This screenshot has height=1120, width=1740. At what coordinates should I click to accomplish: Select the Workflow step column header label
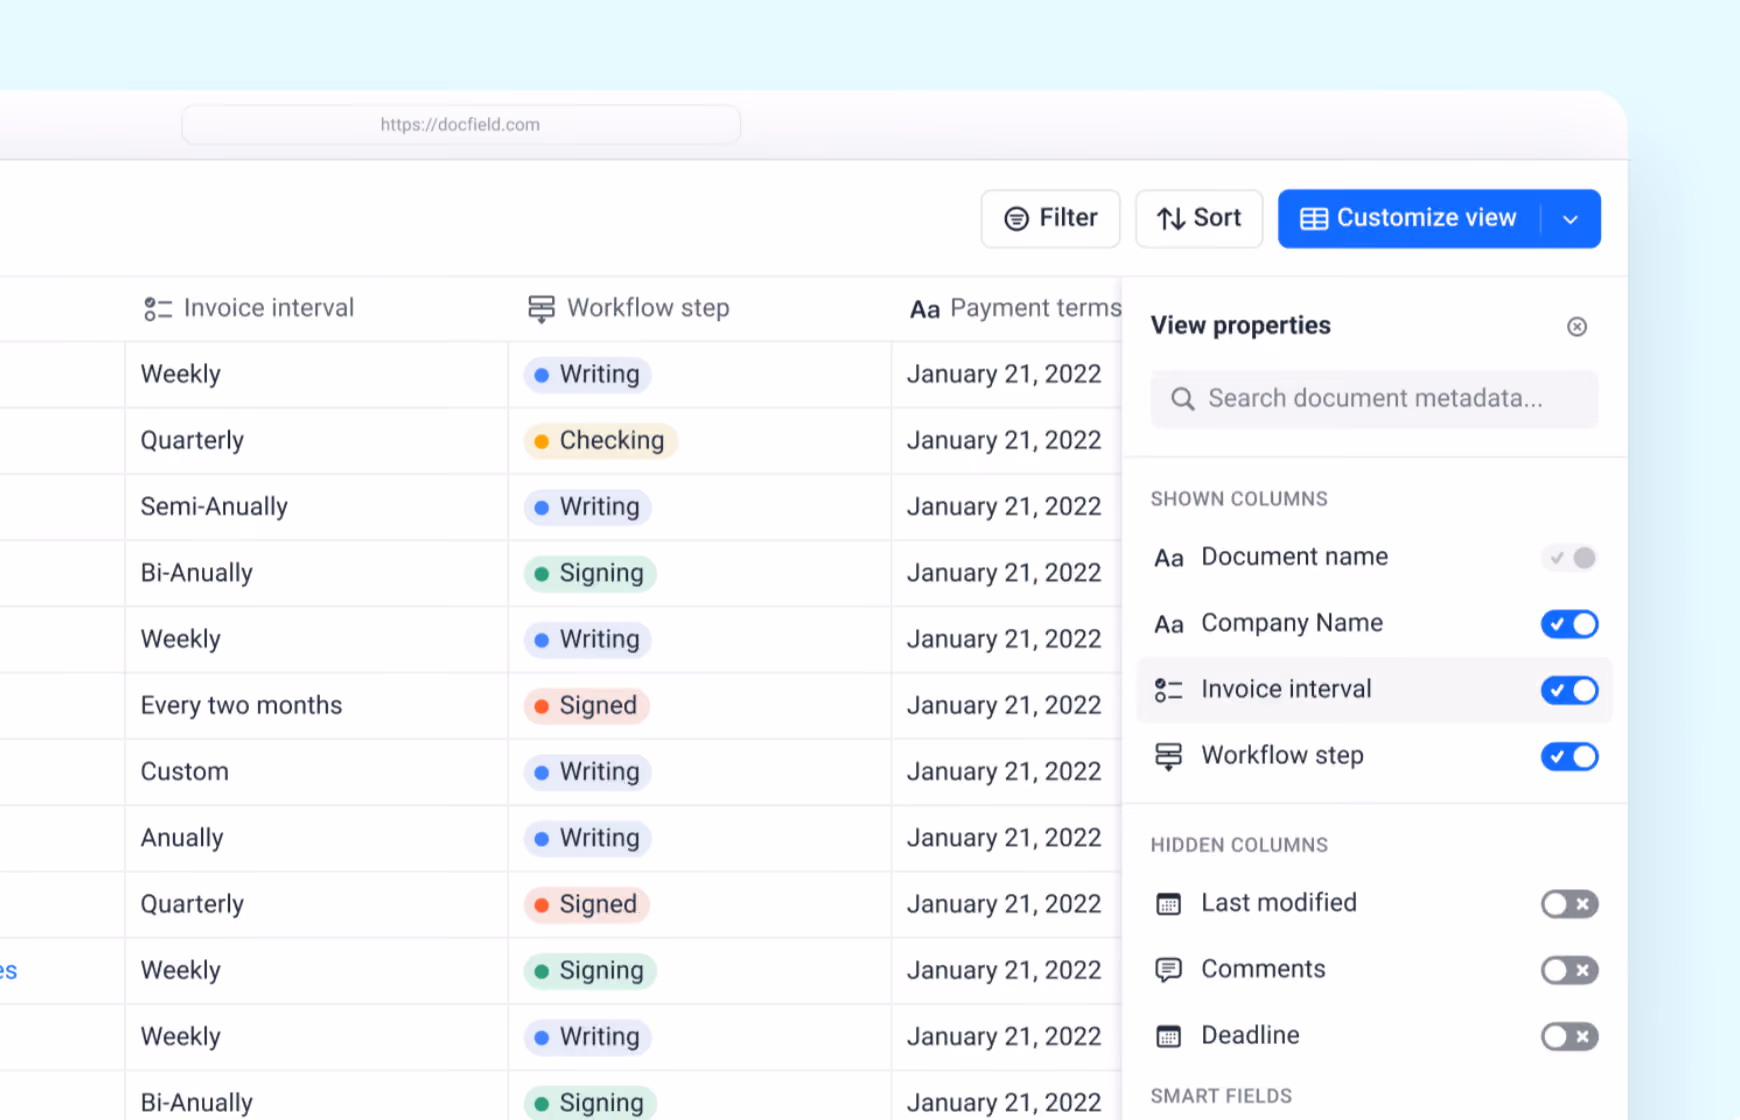click(648, 308)
